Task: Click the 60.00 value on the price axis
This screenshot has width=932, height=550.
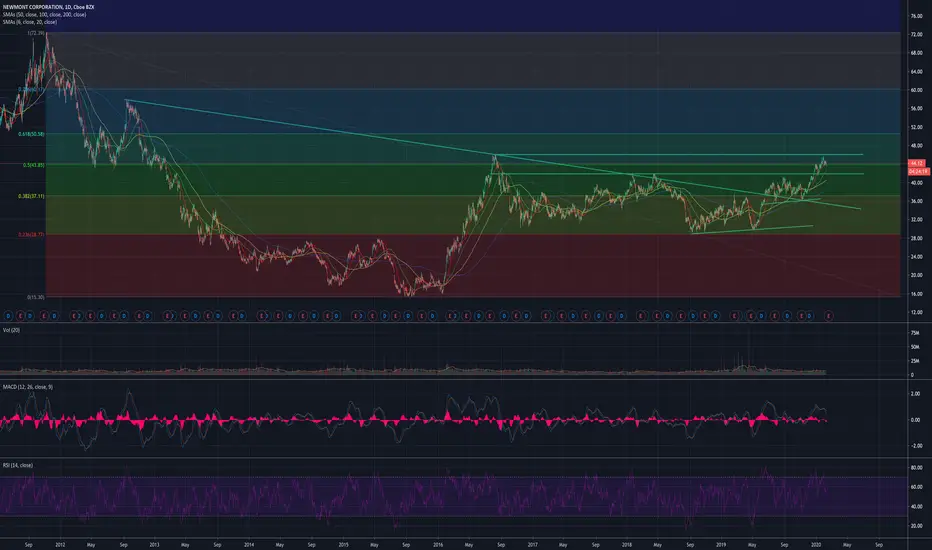Action: tap(916, 90)
